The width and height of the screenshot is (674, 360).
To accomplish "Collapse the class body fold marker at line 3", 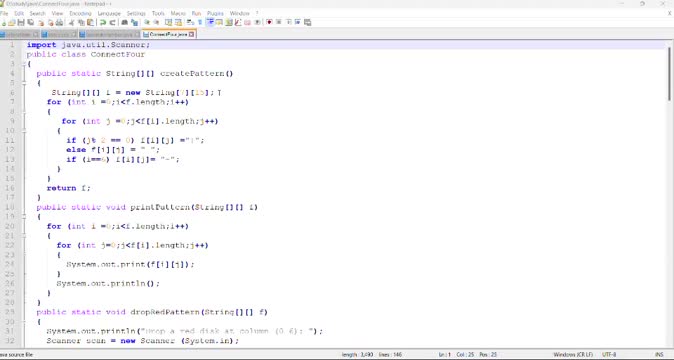I will click(x=24, y=64).
